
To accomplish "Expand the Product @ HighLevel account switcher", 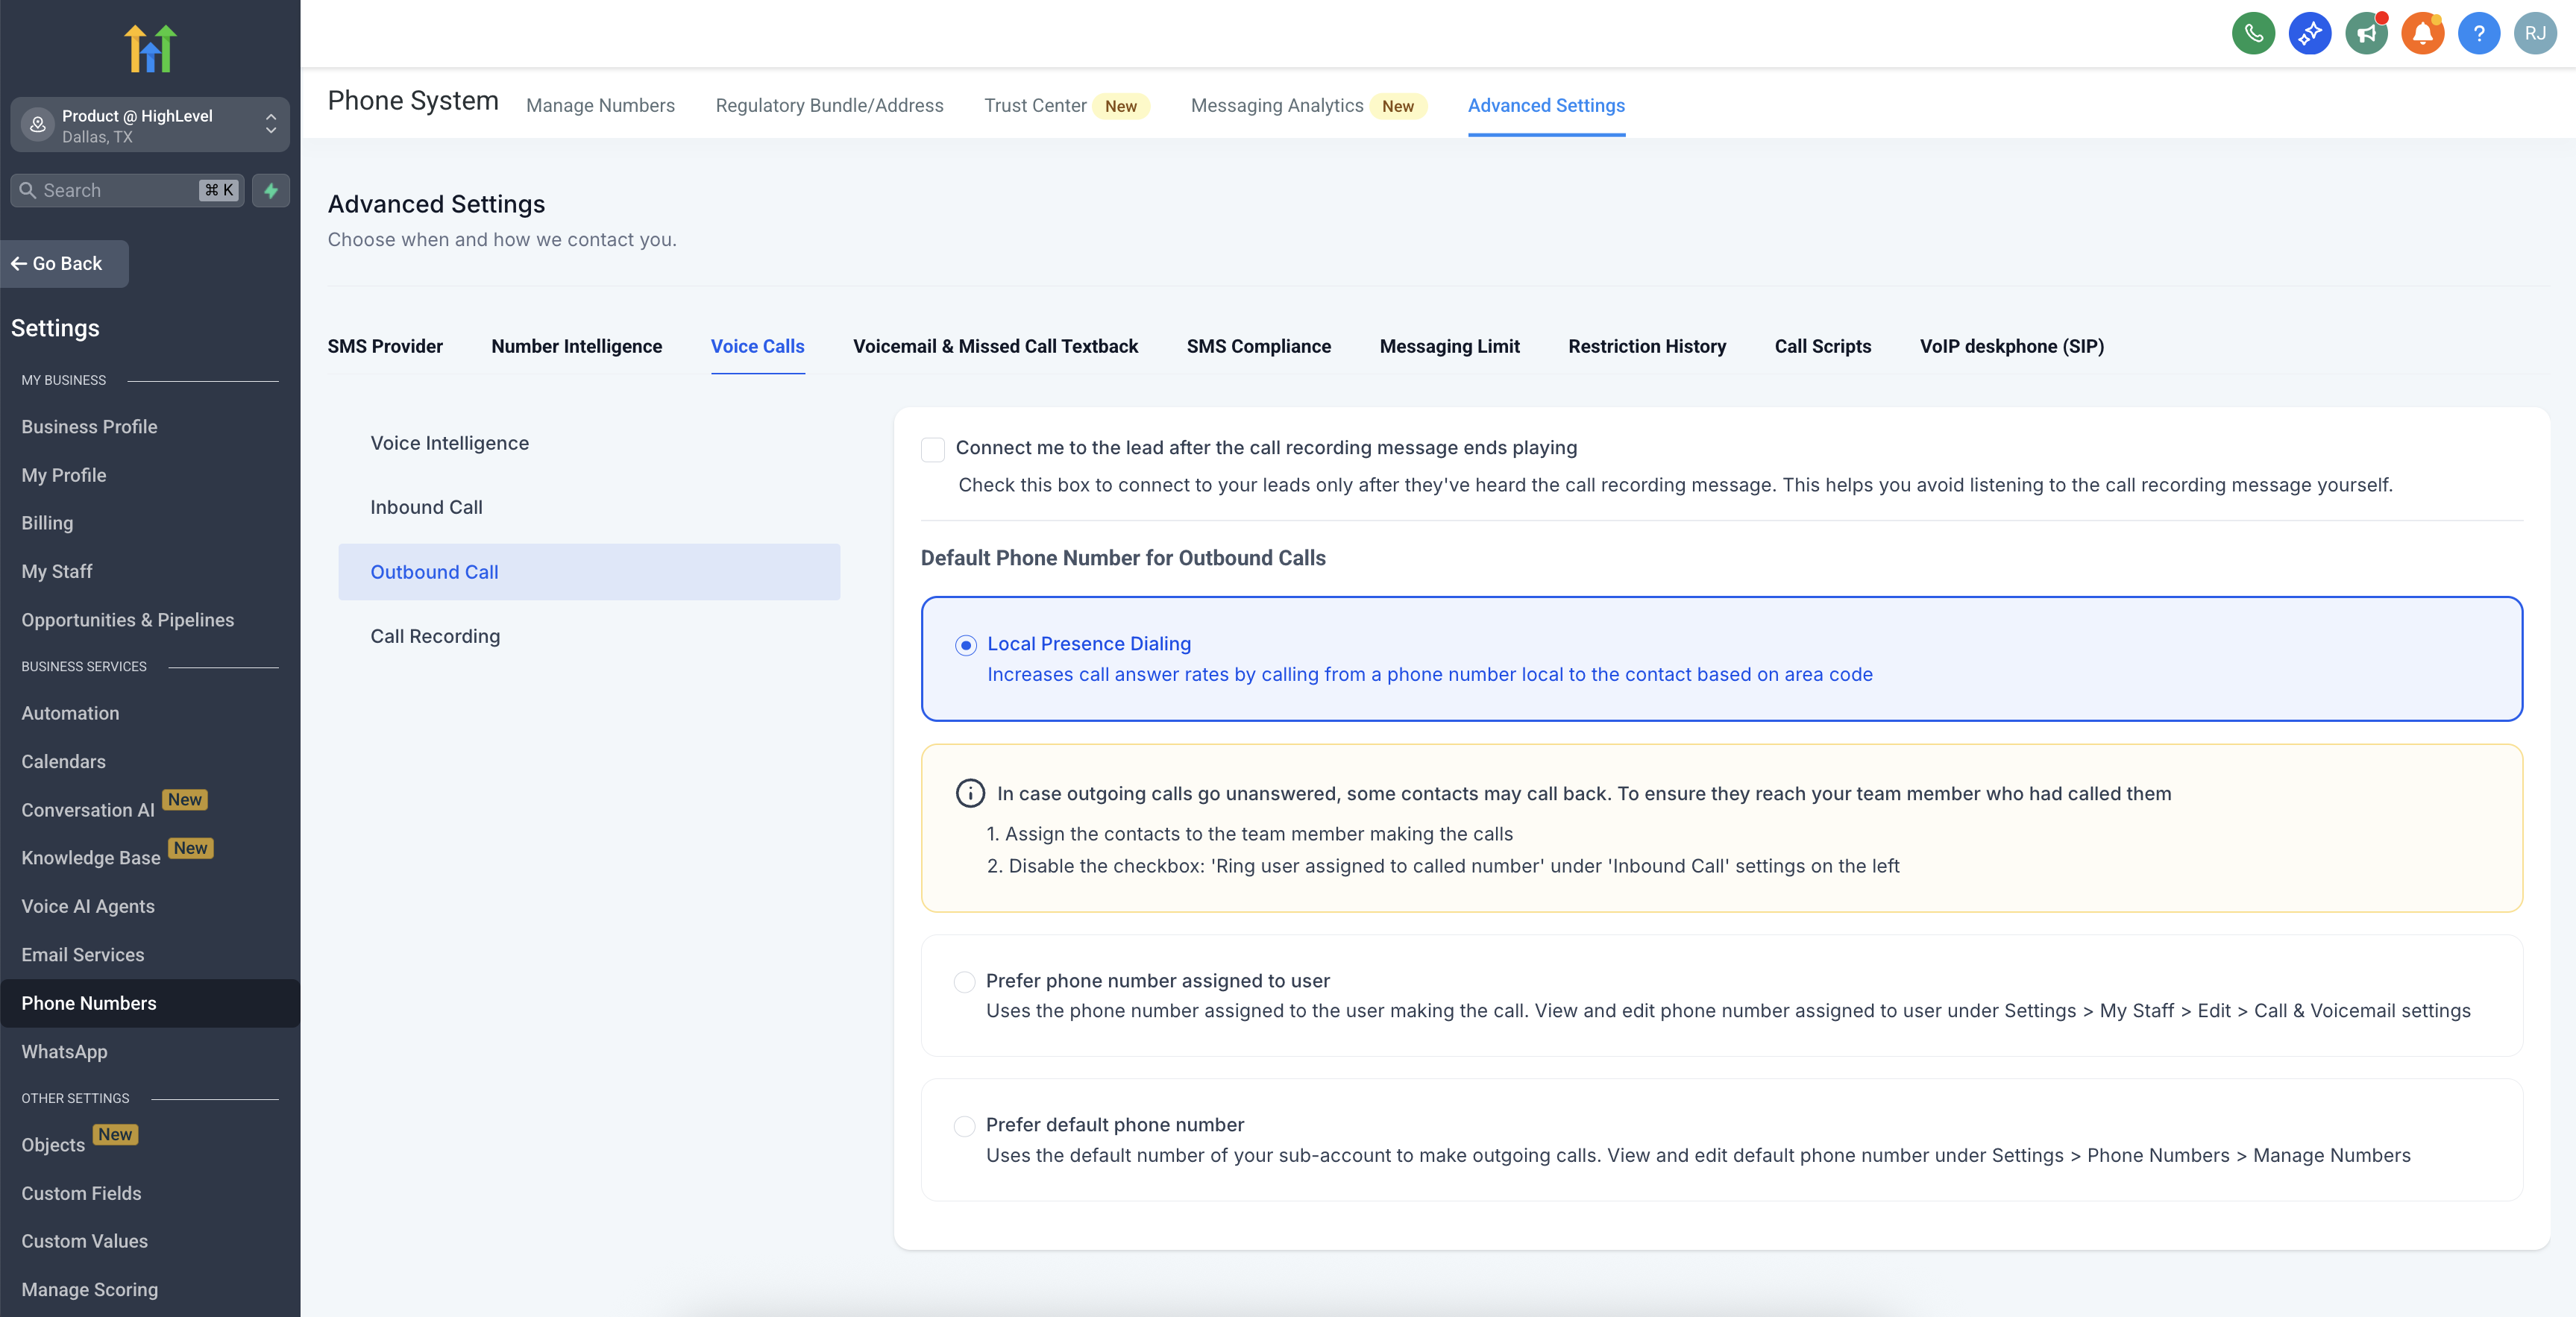I will (150, 125).
